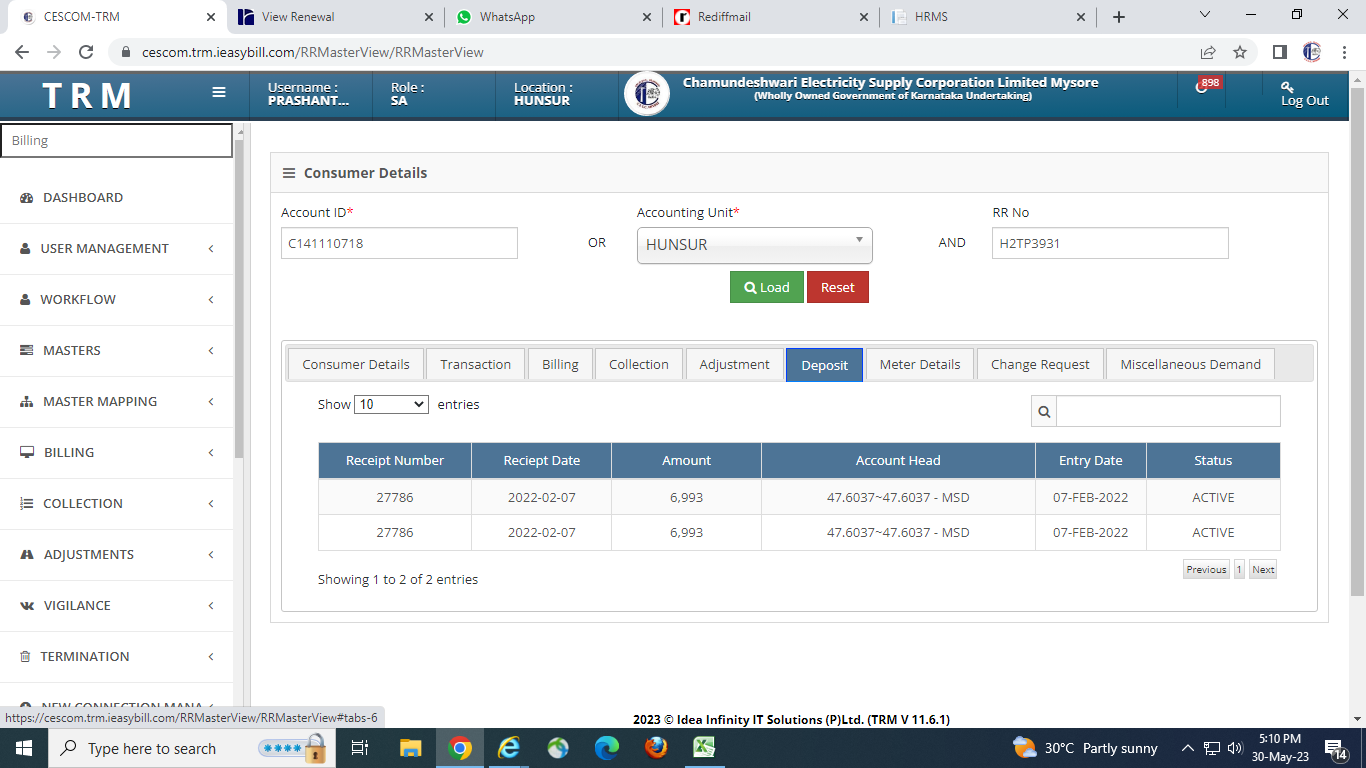The image size is (1366, 768).
Task: Sort table by Receipt Number header
Action: 395,461
